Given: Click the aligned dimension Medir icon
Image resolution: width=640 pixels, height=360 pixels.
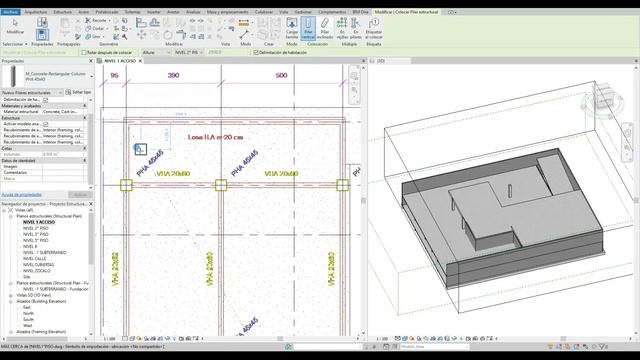Looking at the screenshot, I should coord(244,23).
